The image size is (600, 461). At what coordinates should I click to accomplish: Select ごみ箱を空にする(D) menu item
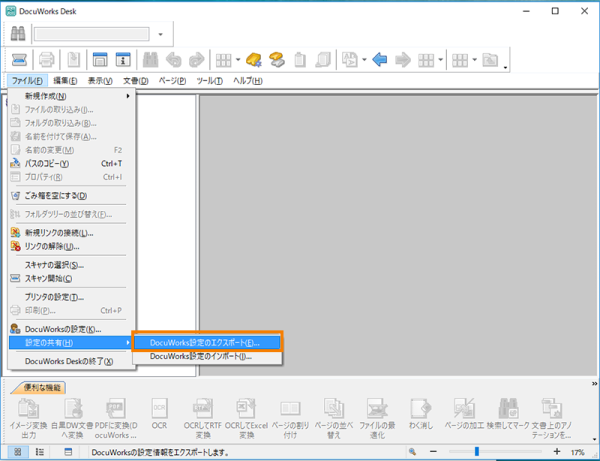(x=71, y=195)
